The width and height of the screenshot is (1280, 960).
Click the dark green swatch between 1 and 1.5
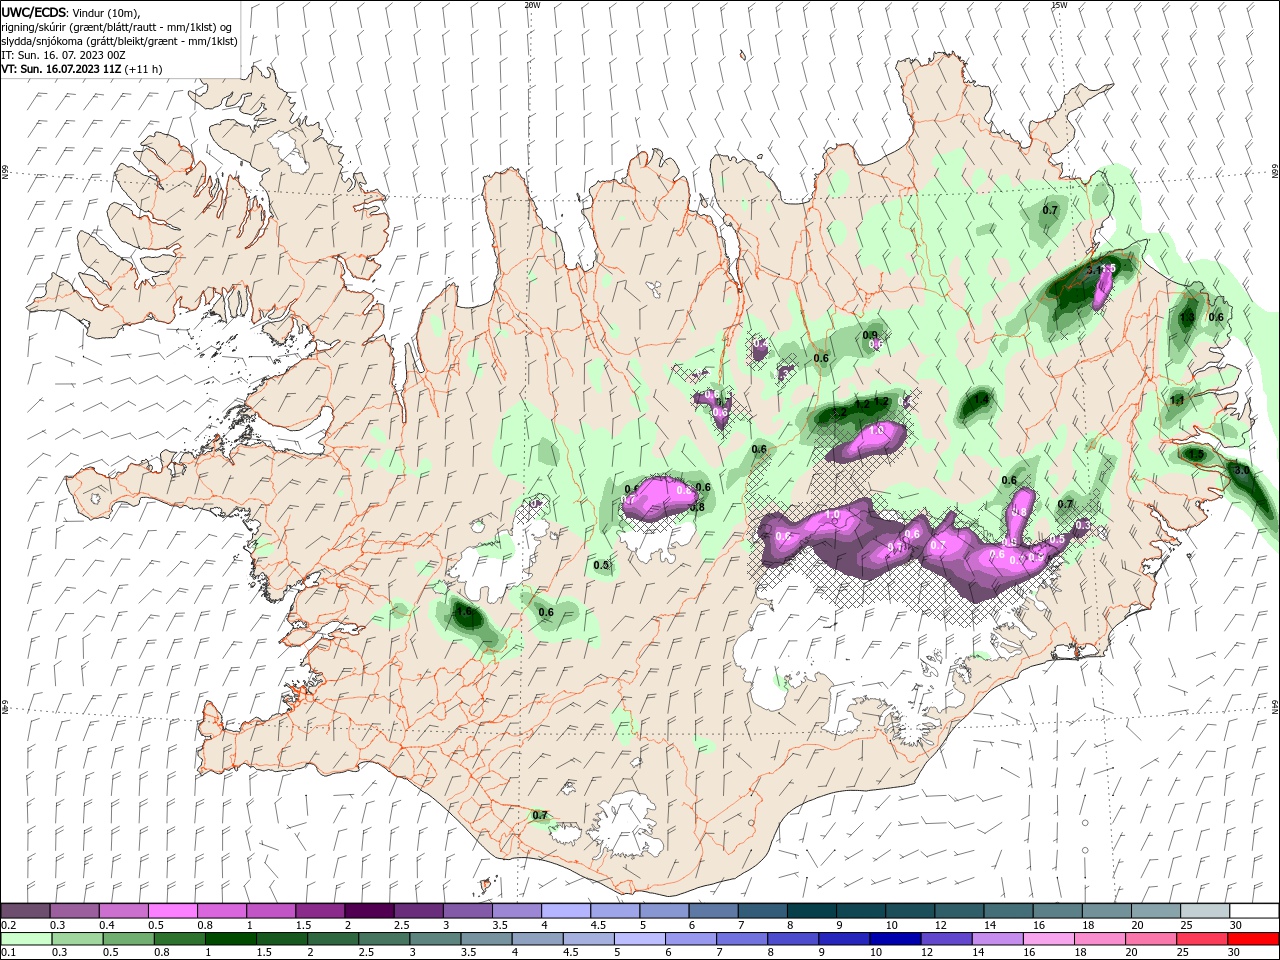[x=230, y=939]
